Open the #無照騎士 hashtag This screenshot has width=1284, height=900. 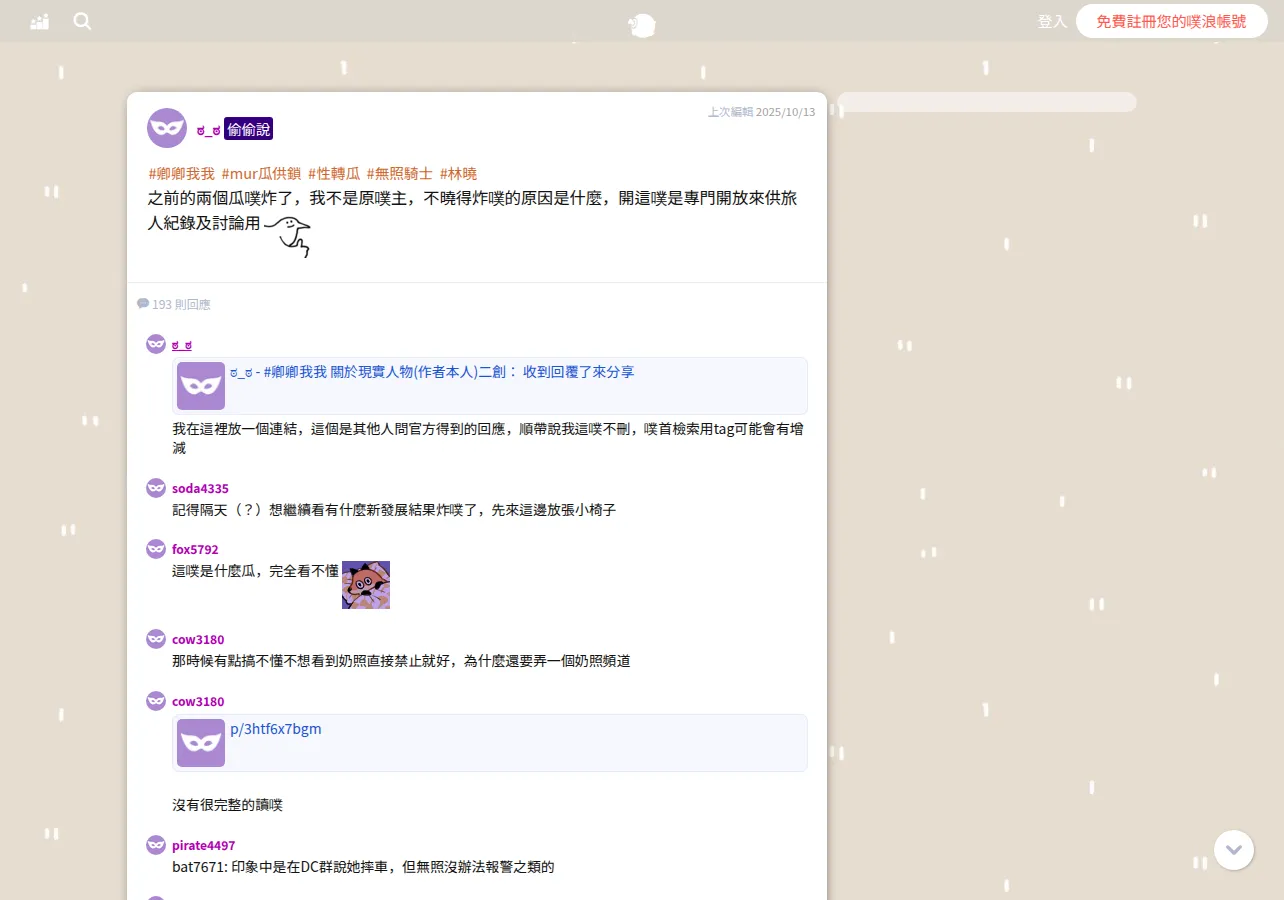(399, 173)
